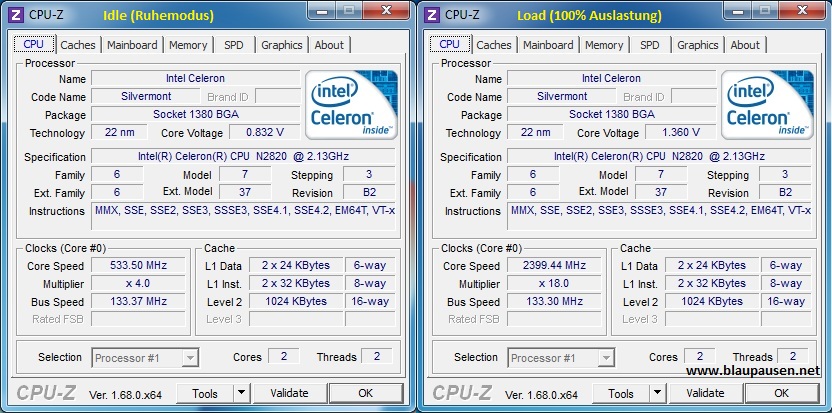The image size is (832, 413).
Task: Click Name field Intel Celeron in Idle window
Action: (195, 78)
